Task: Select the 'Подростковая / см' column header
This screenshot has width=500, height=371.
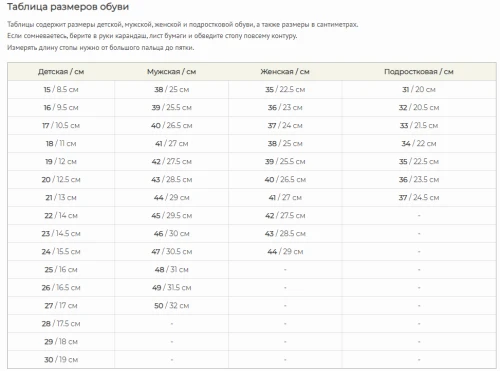Action: point(419,72)
